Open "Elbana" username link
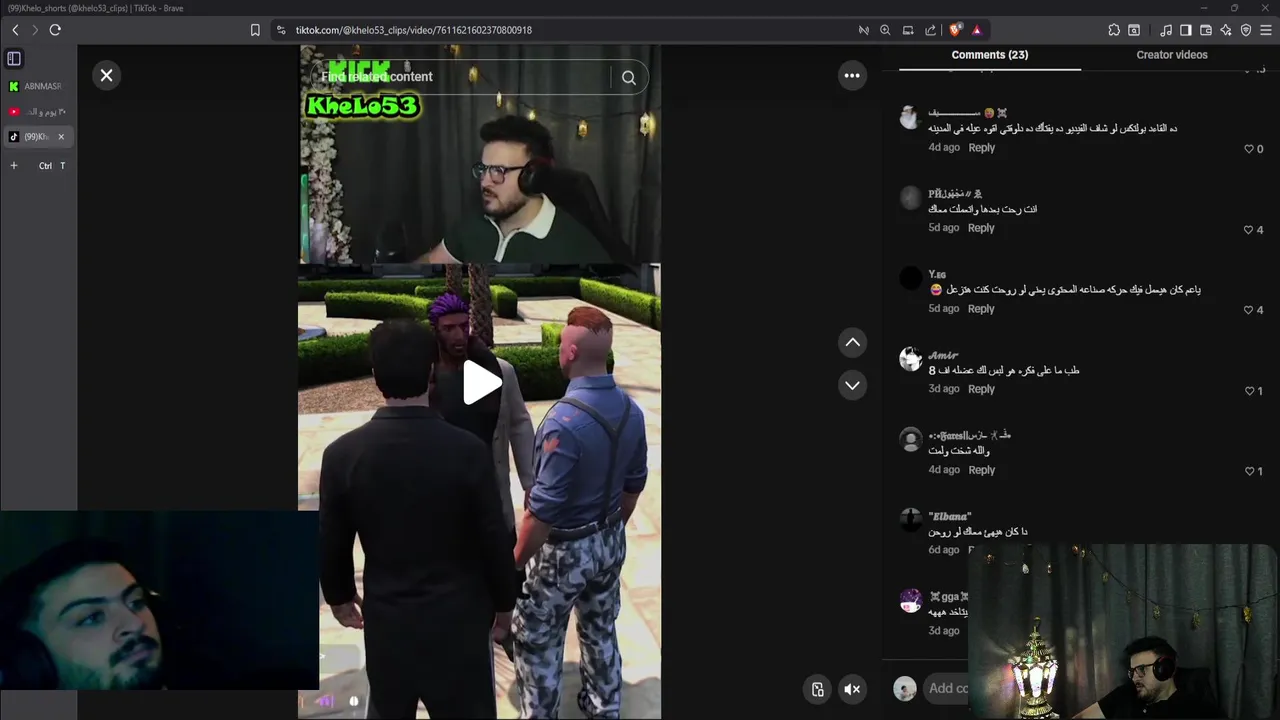 (950, 516)
